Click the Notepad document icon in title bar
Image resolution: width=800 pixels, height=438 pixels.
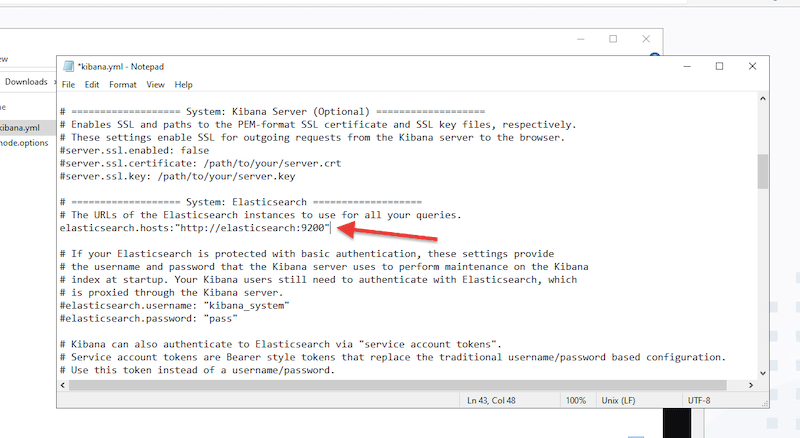68,67
